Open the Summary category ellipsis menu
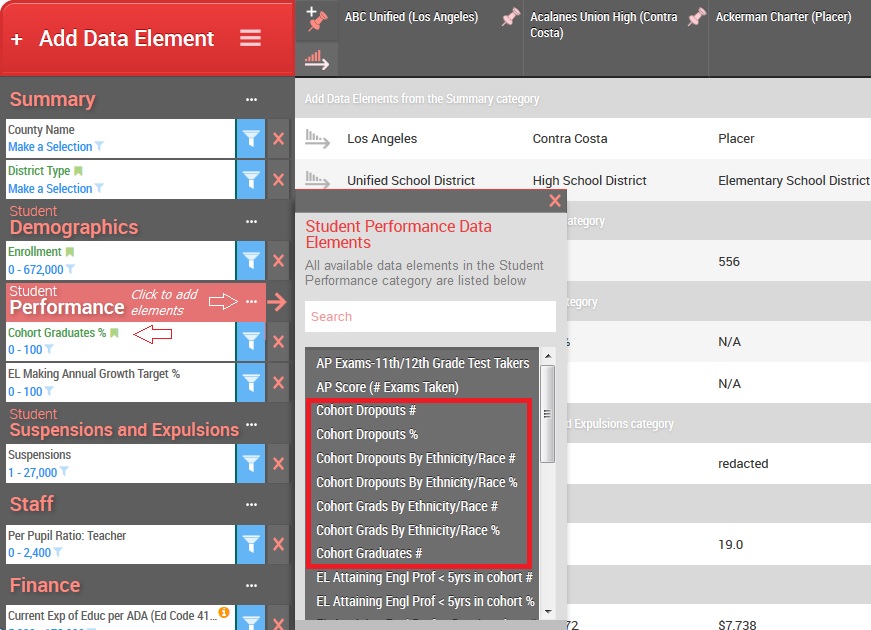 coord(251,100)
